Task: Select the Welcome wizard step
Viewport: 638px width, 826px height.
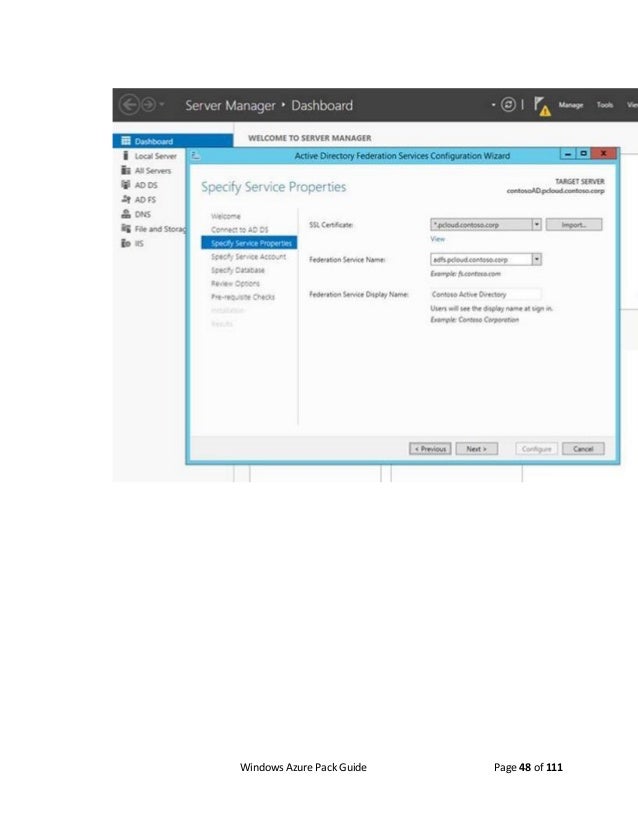Action: [225, 216]
